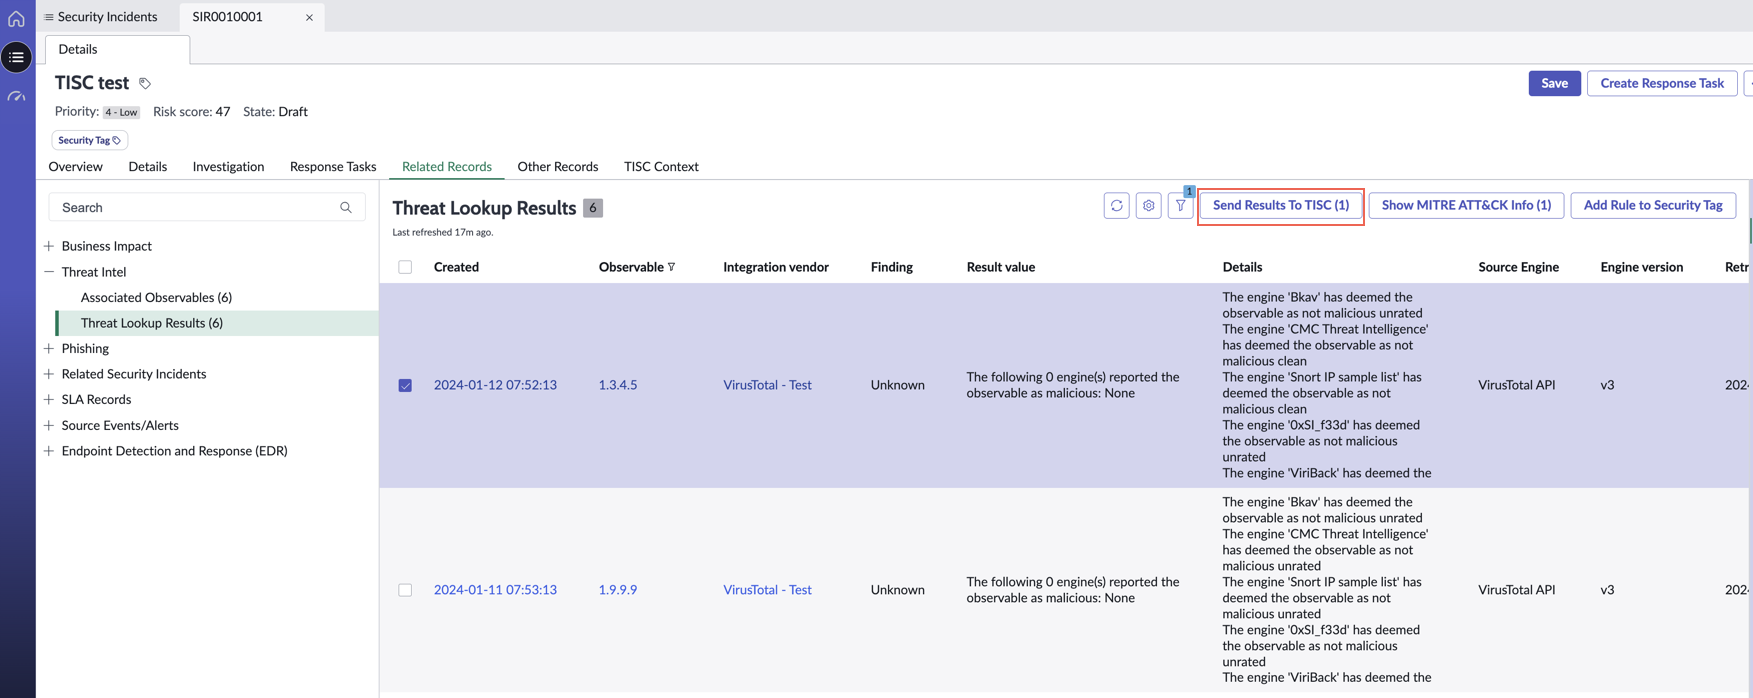
Task: Open the home icon in sidebar
Action: coord(16,18)
